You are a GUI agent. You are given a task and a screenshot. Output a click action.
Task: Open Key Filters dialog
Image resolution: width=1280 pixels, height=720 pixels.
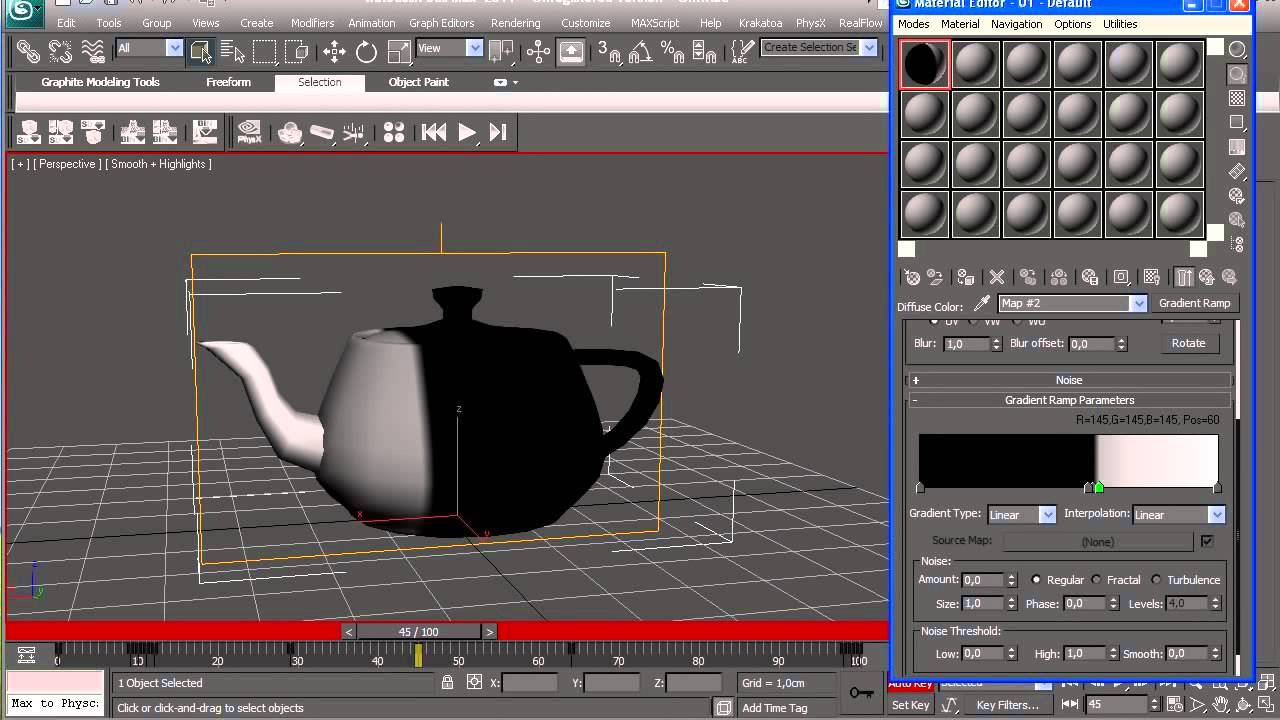point(1007,705)
